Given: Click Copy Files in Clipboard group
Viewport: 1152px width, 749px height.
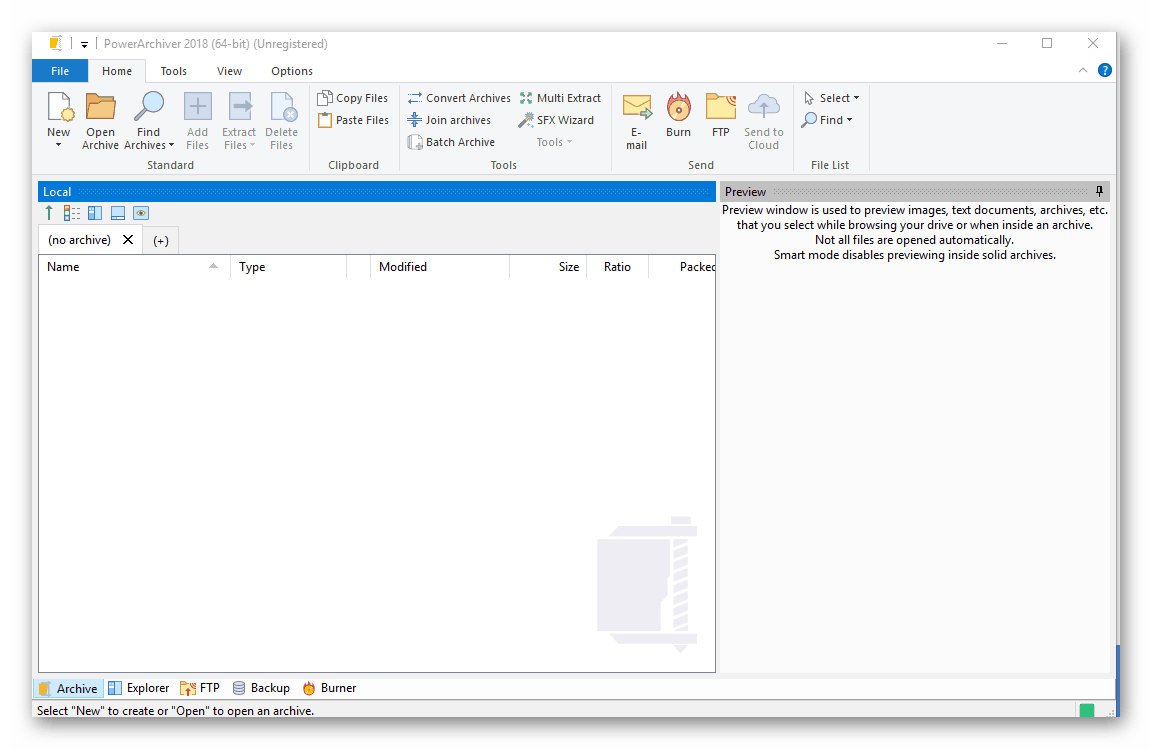Looking at the screenshot, I should click(x=353, y=98).
